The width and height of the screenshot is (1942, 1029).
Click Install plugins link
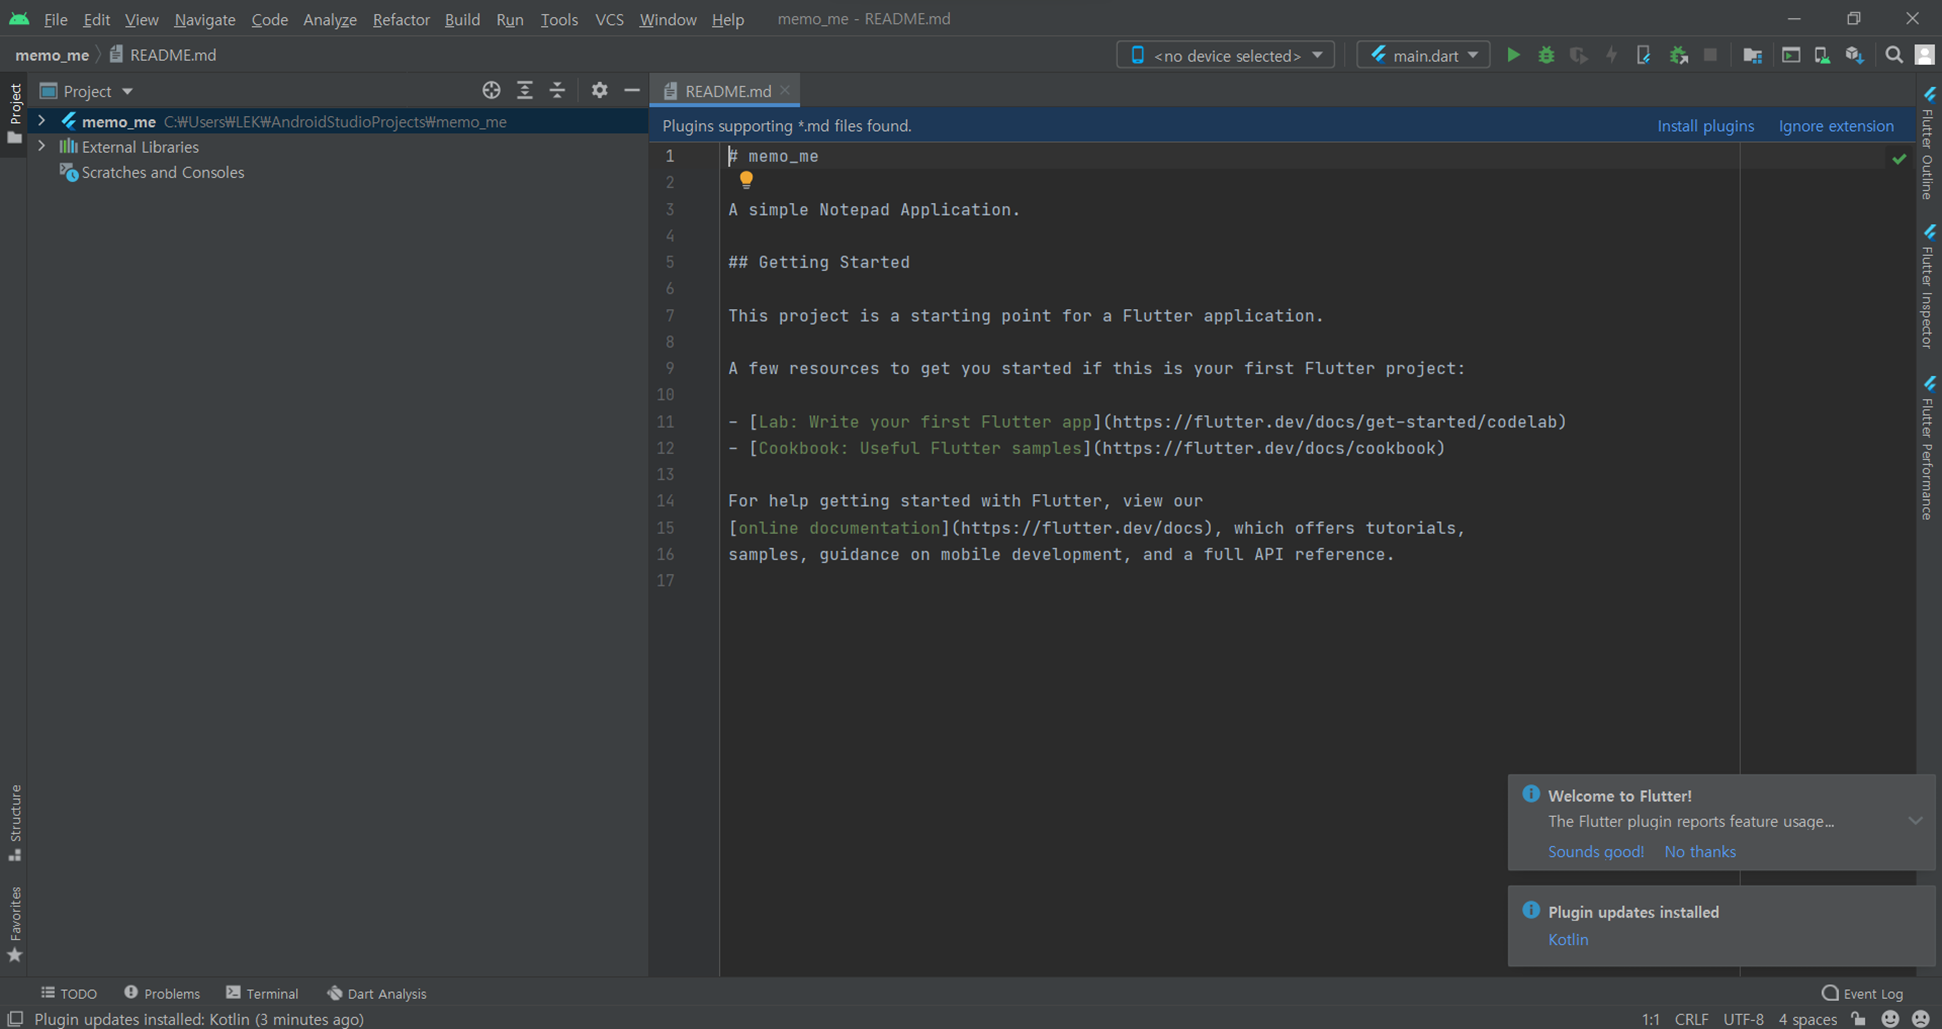(x=1705, y=126)
